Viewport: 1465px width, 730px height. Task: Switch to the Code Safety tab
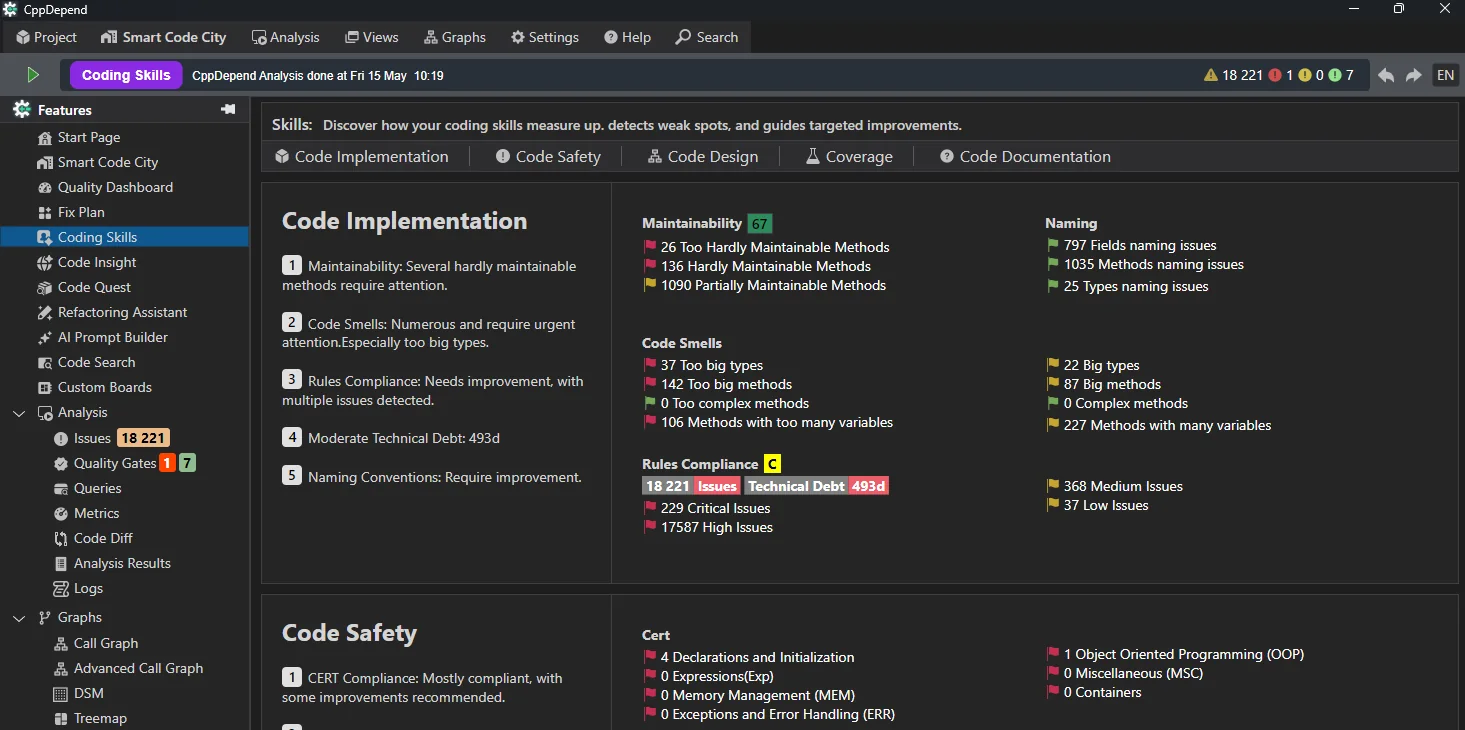click(x=549, y=156)
